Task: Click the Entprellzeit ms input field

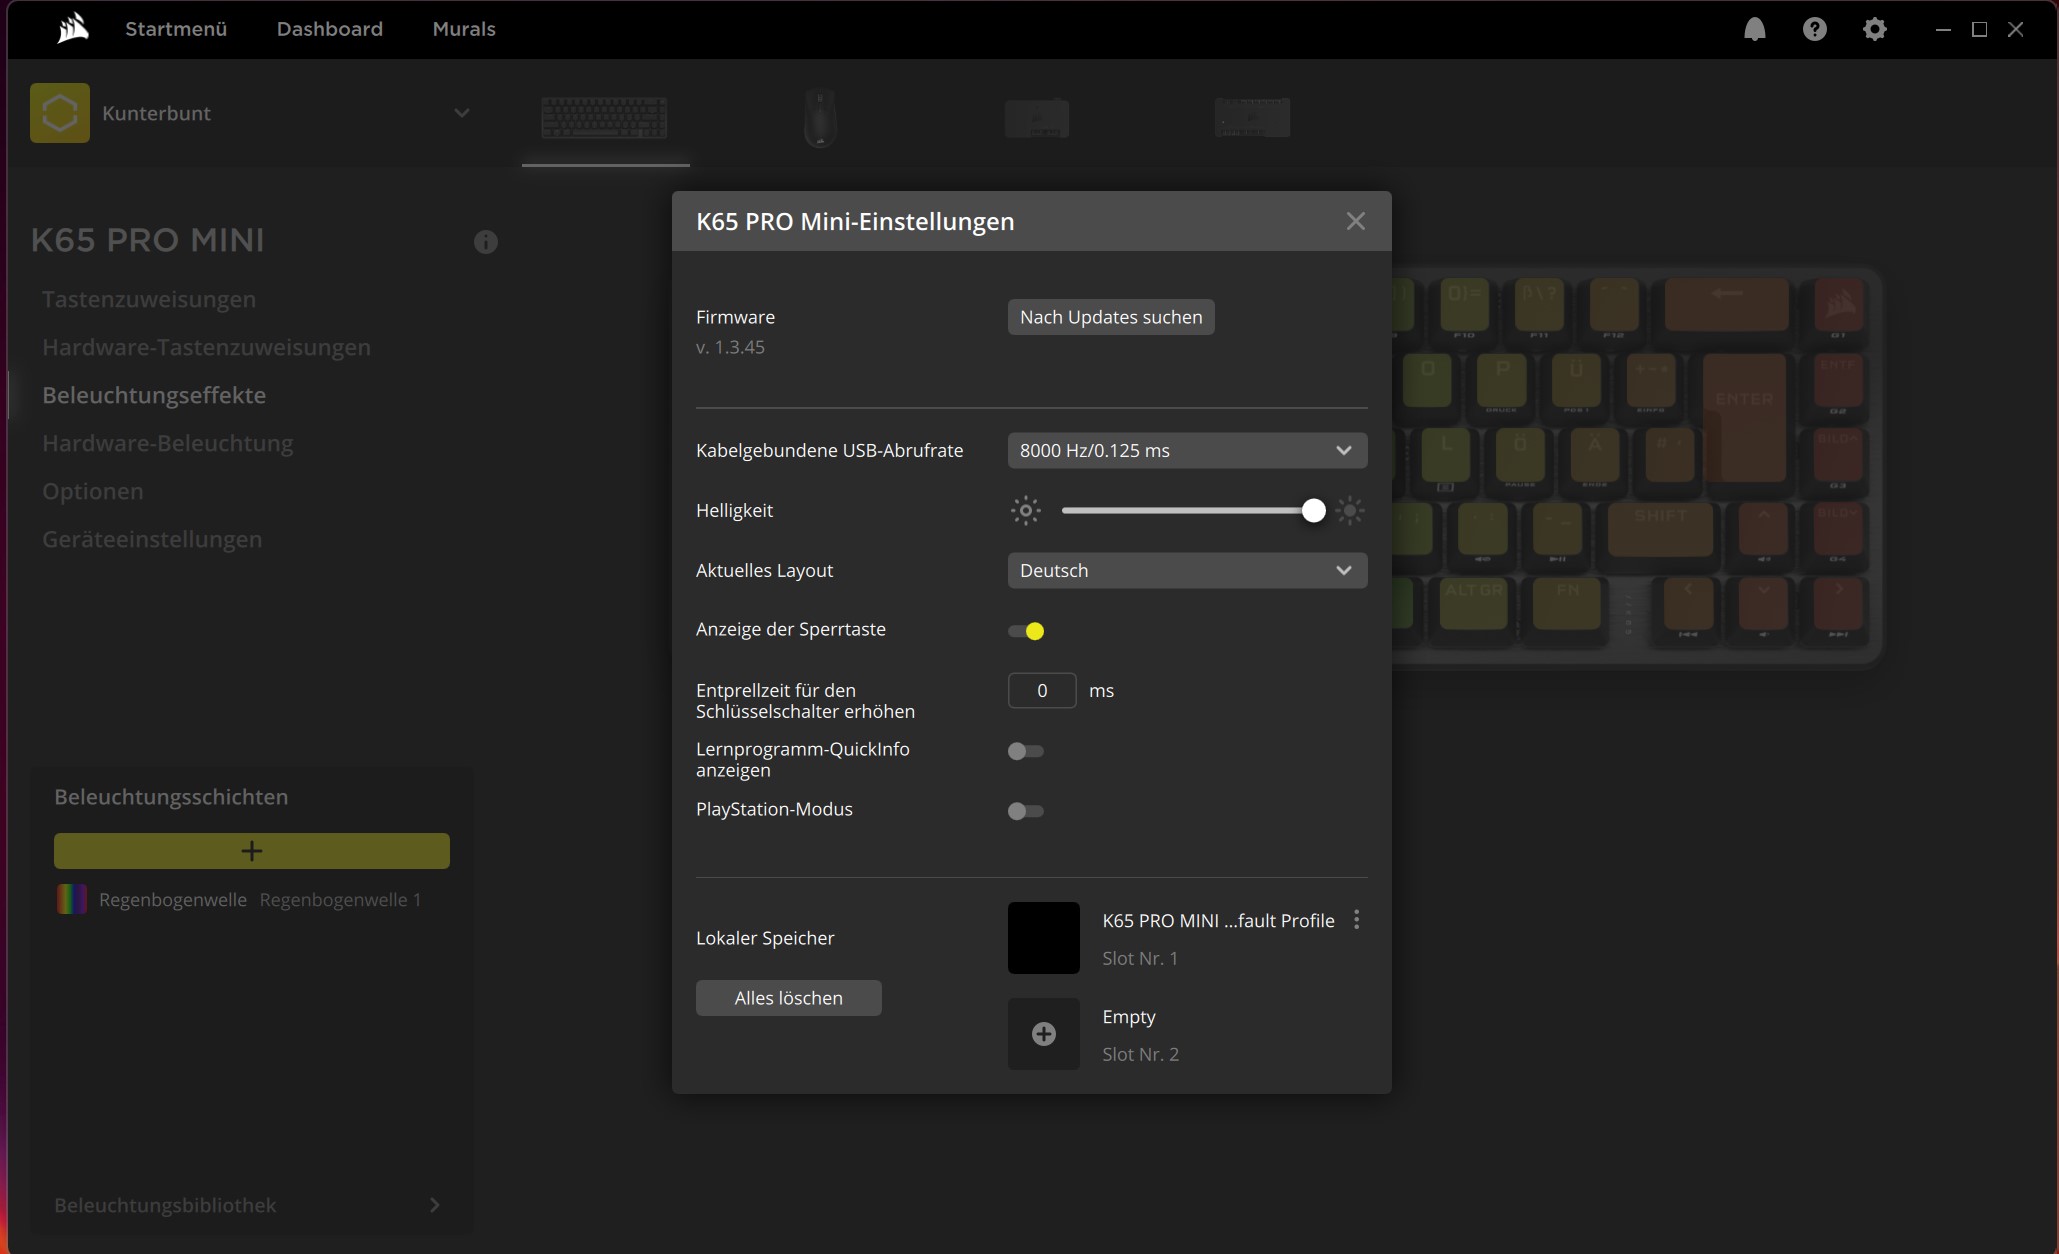Action: (1042, 691)
